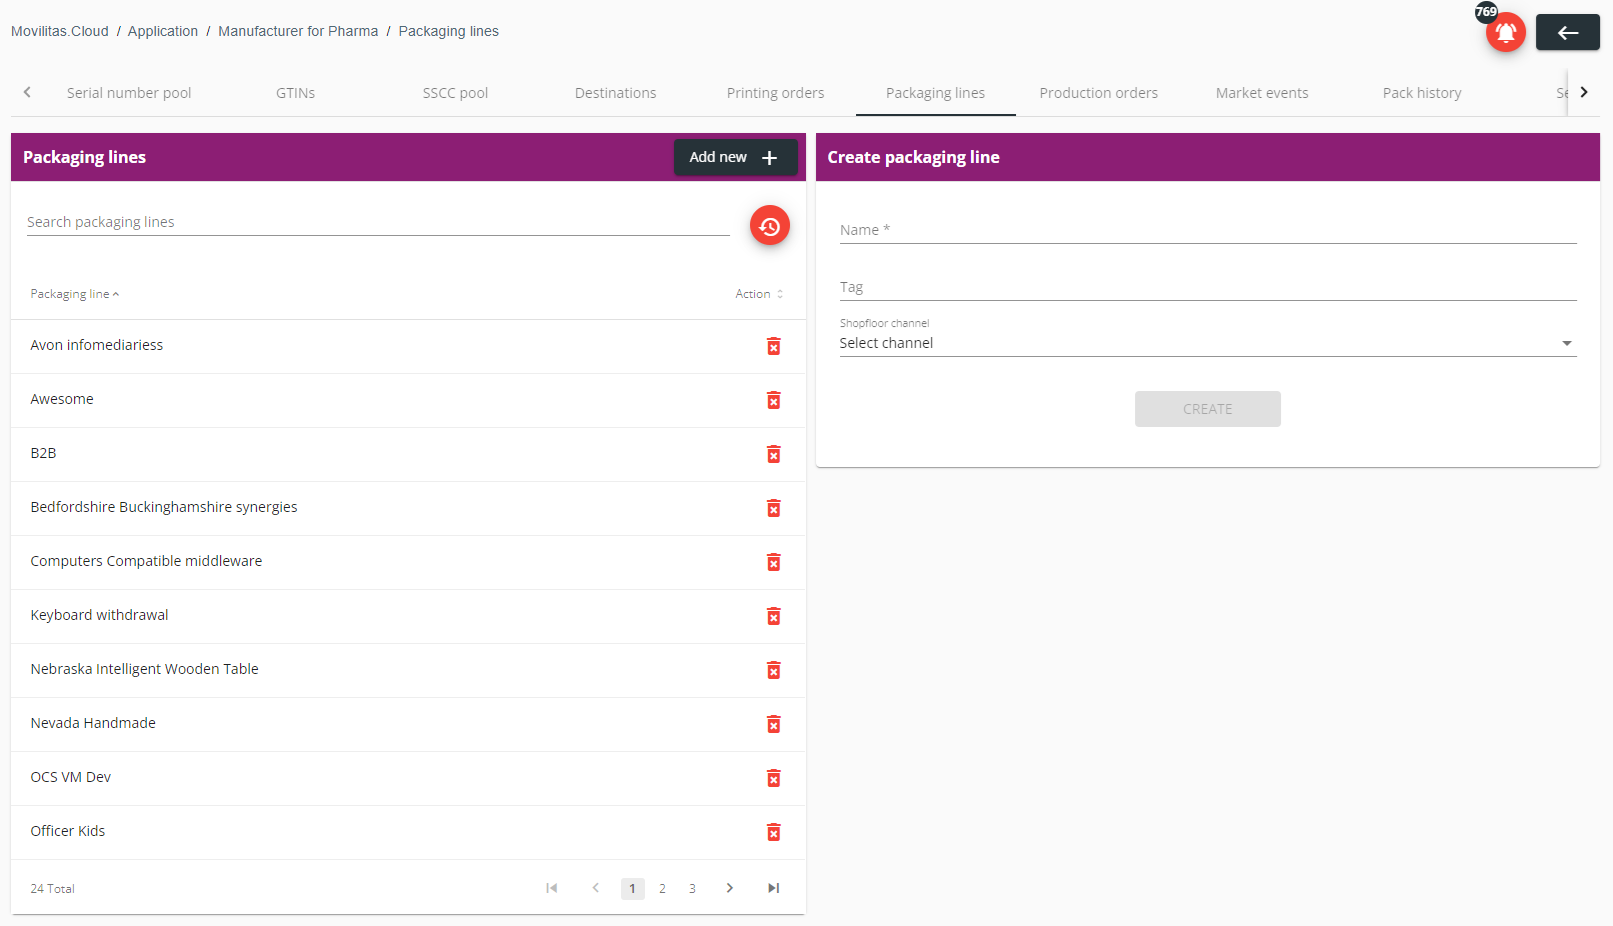Delete Computers Compatible middleware line
Image resolution: width=1613 pixels, height=926 pixels.
[x=773, y=562]
